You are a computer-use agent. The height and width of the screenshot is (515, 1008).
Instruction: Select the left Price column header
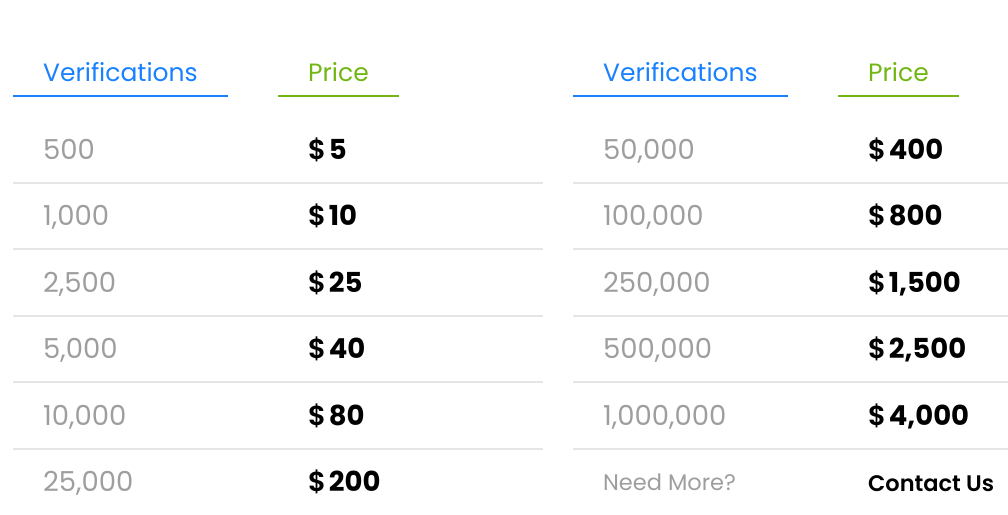[x=338, y=73]
